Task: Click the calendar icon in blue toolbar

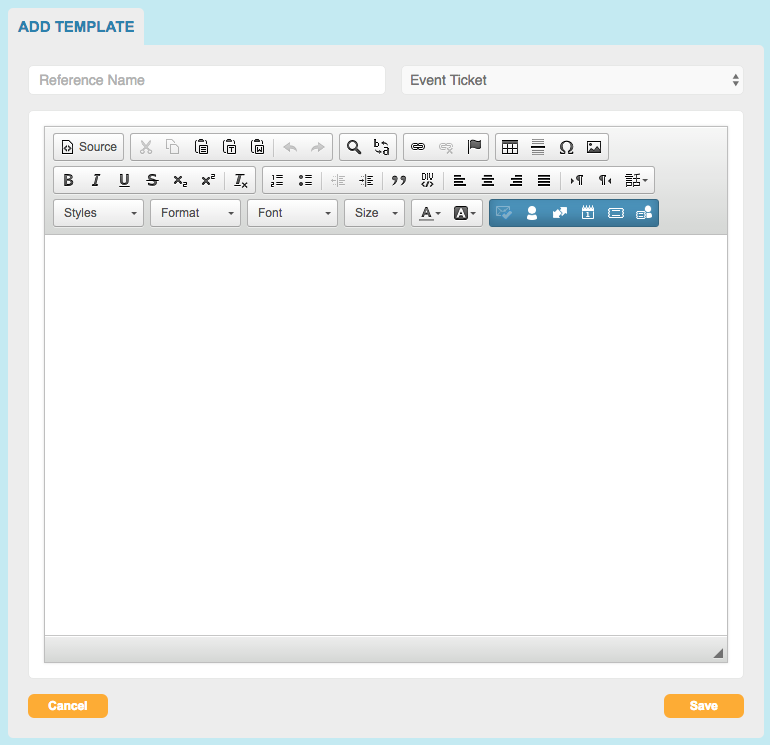Action: [588, 212]
